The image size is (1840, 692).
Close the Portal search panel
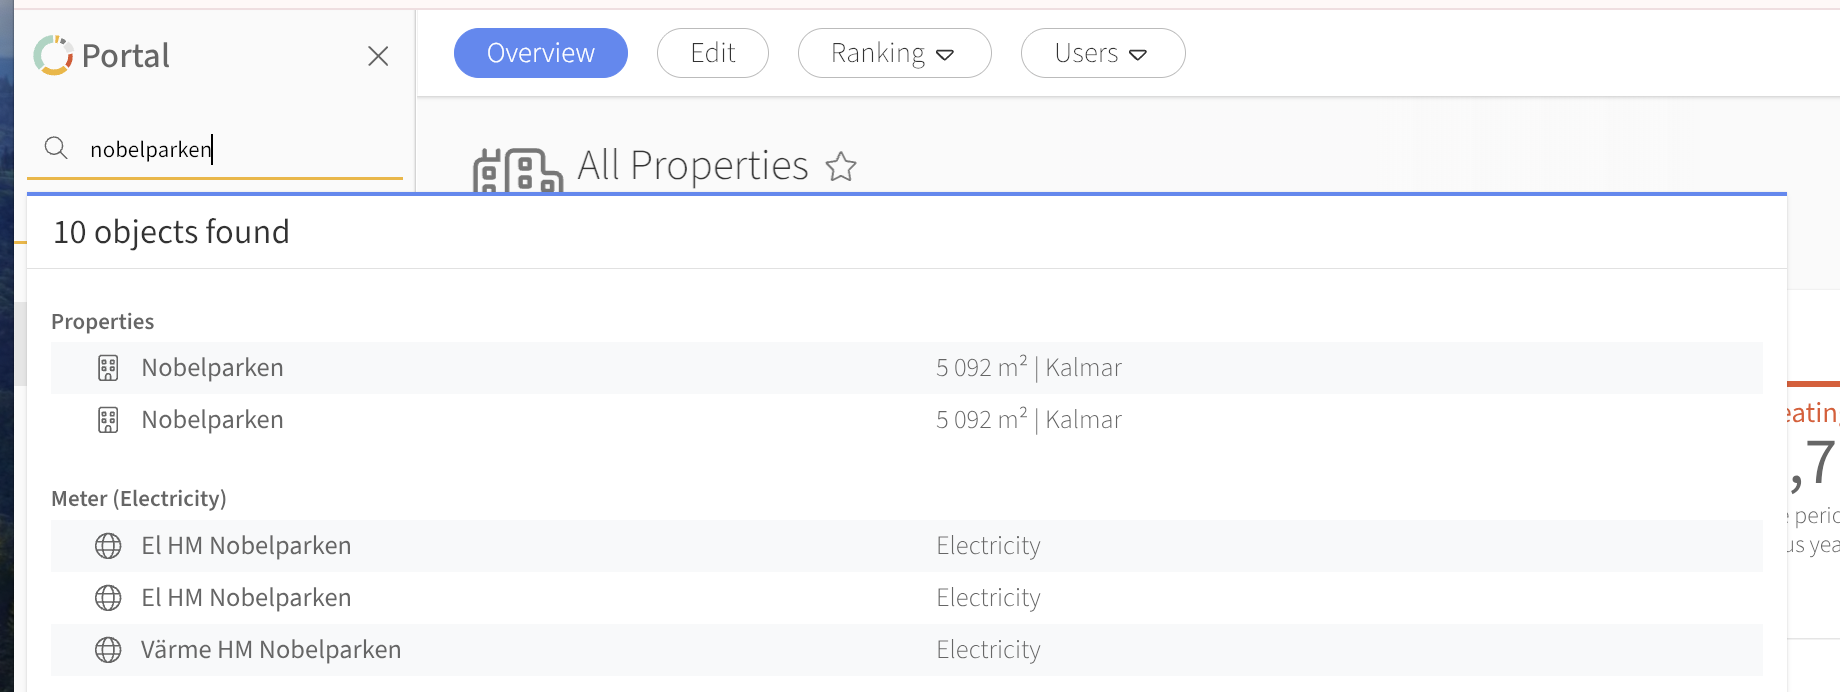click(378, 56)
